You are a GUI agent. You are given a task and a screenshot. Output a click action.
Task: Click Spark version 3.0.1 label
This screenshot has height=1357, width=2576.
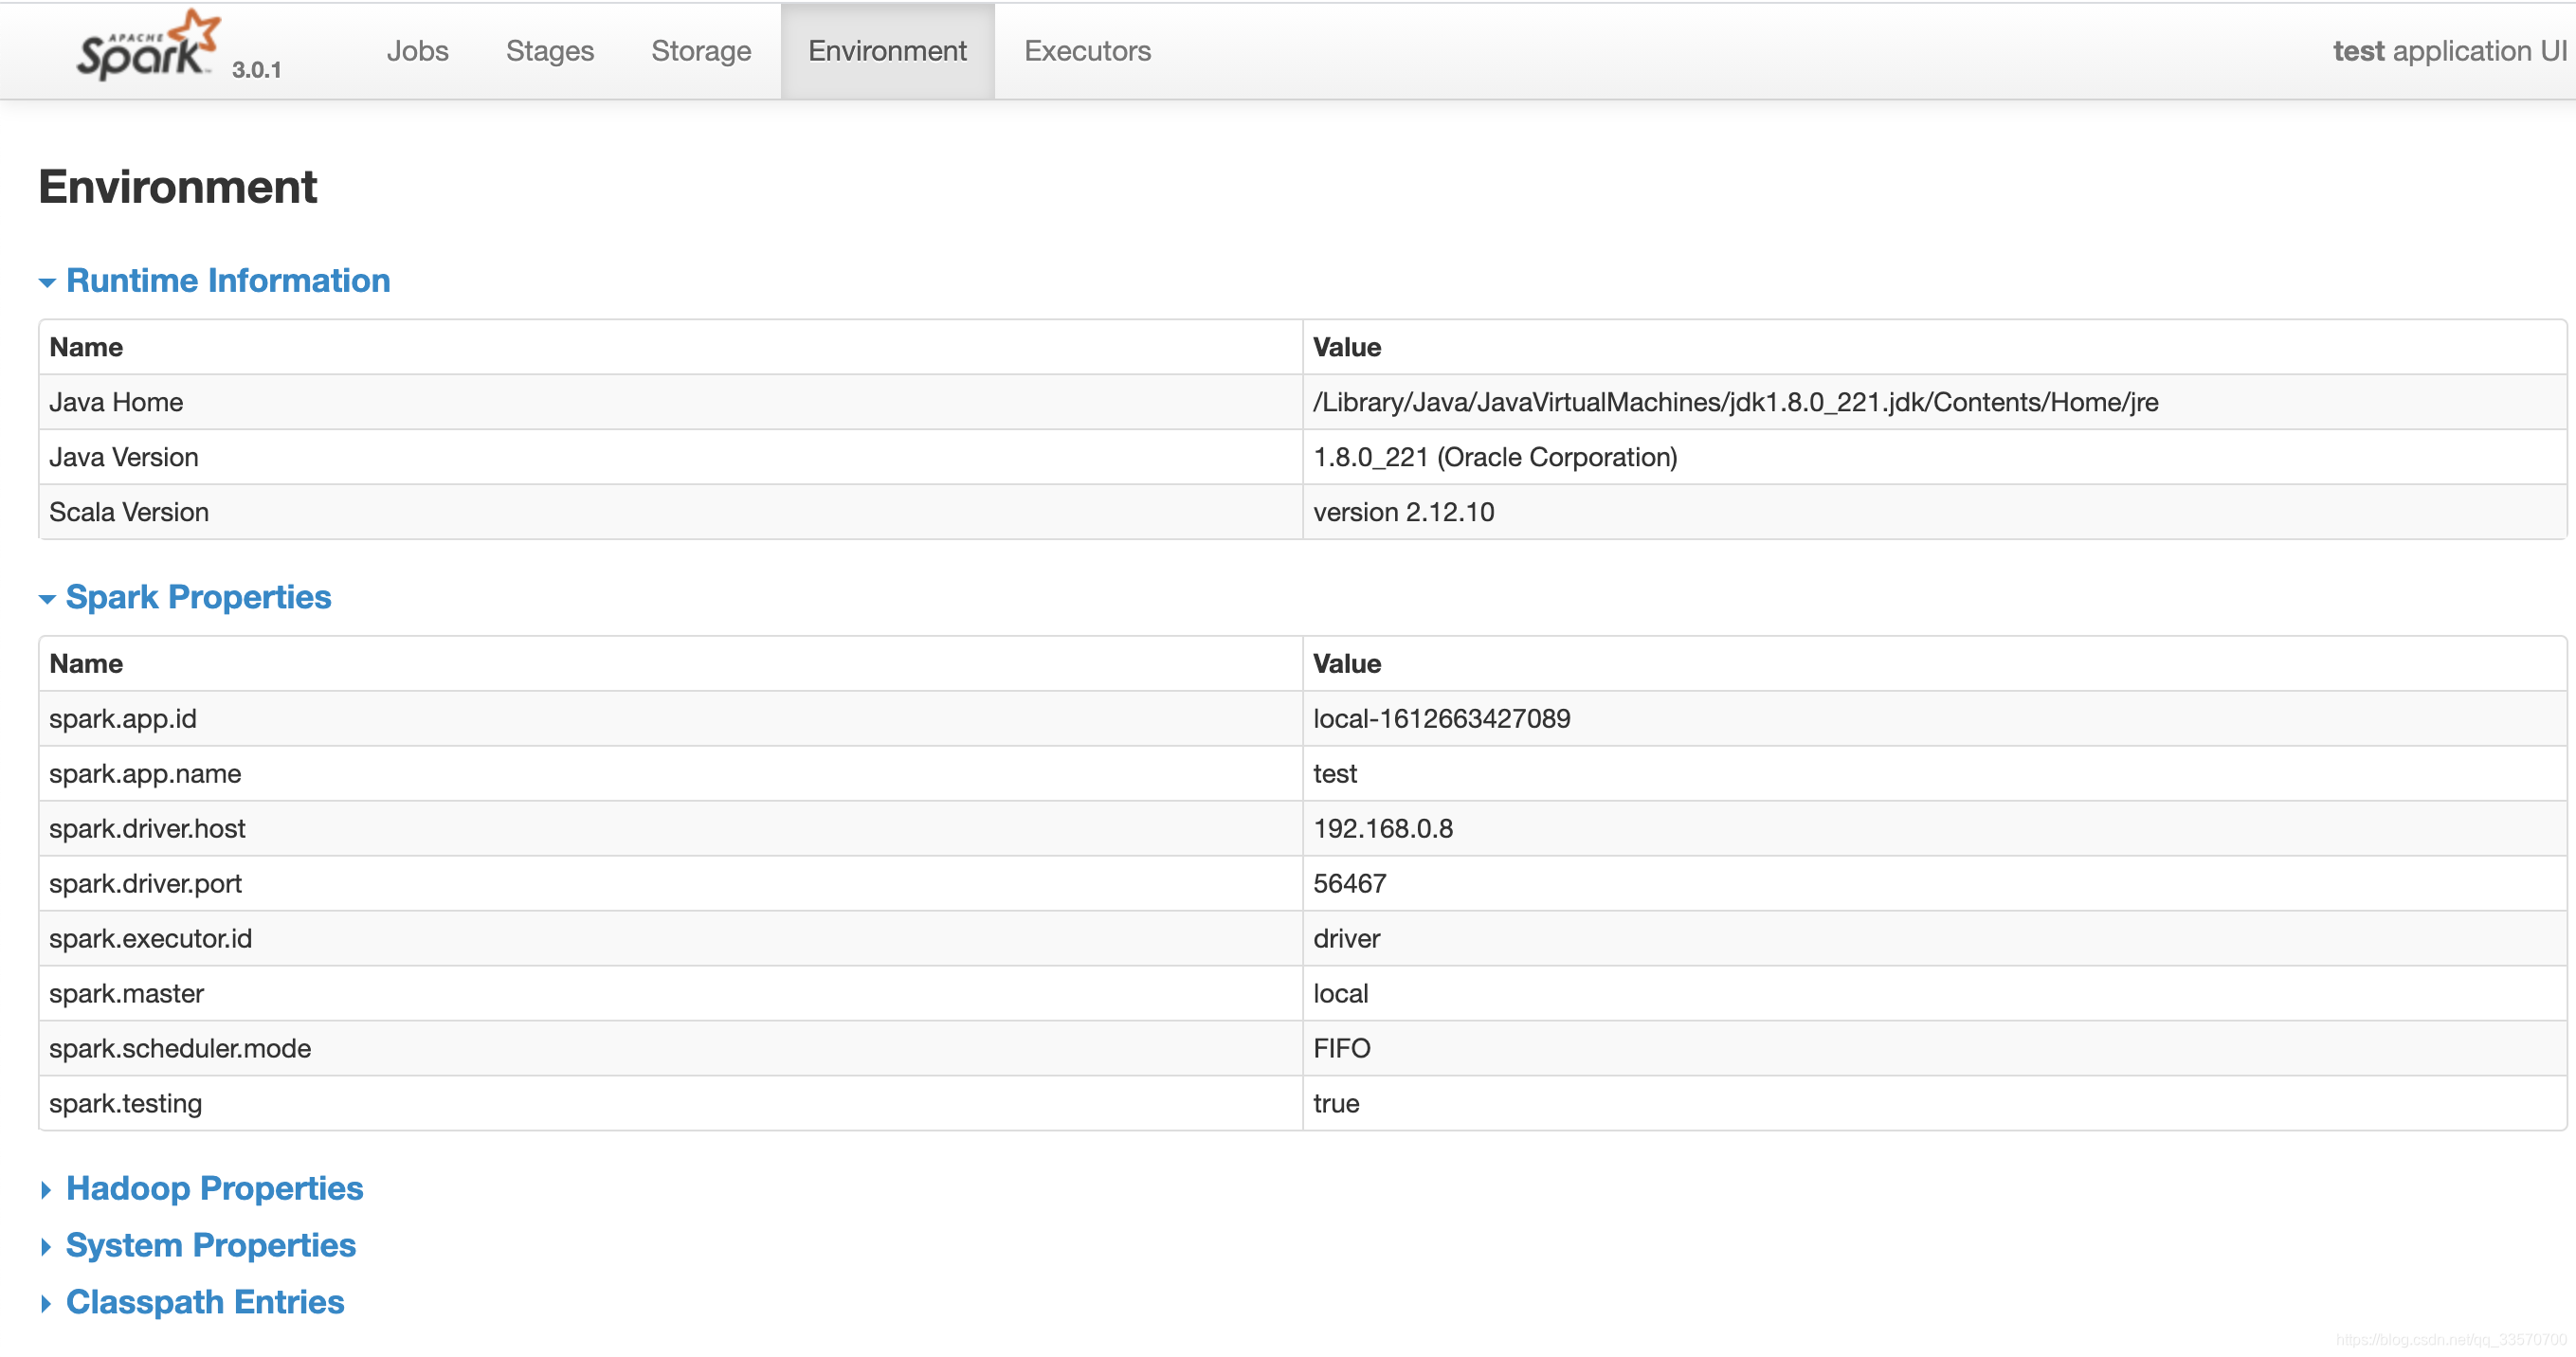257,70
